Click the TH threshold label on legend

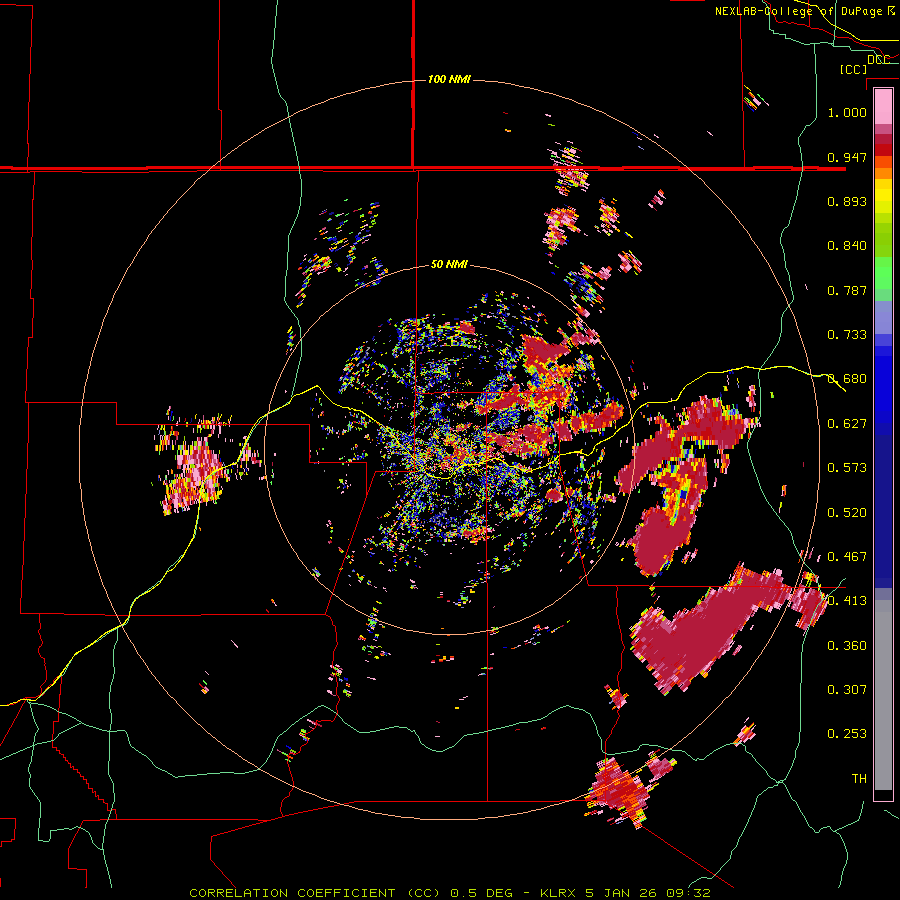(859, 779)
